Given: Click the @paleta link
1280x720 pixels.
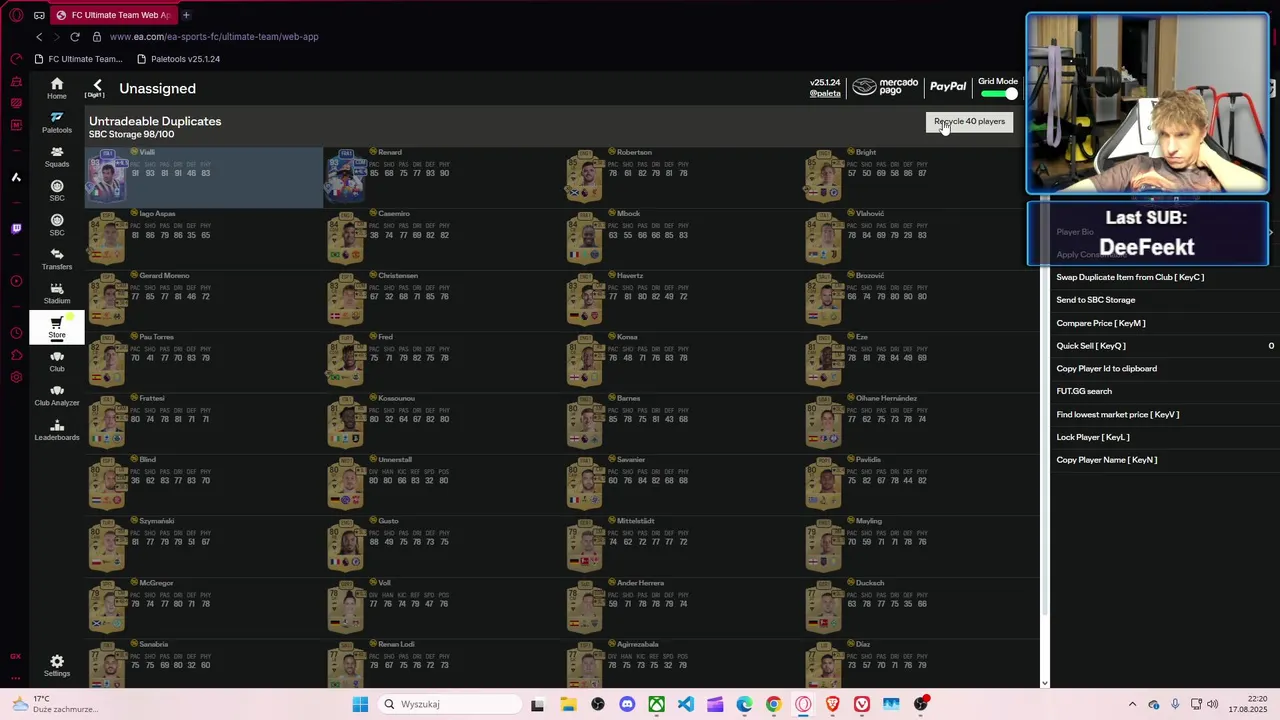Looking at the screenshot, I should coord(825,93).
